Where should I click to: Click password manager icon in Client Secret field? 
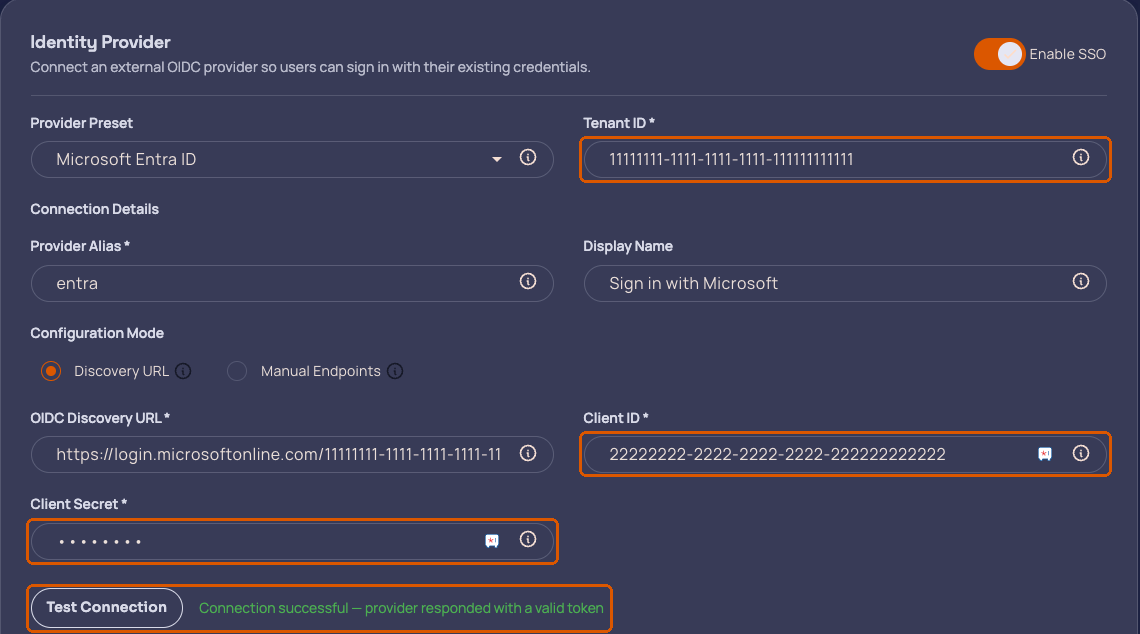[x=492, y=540]
